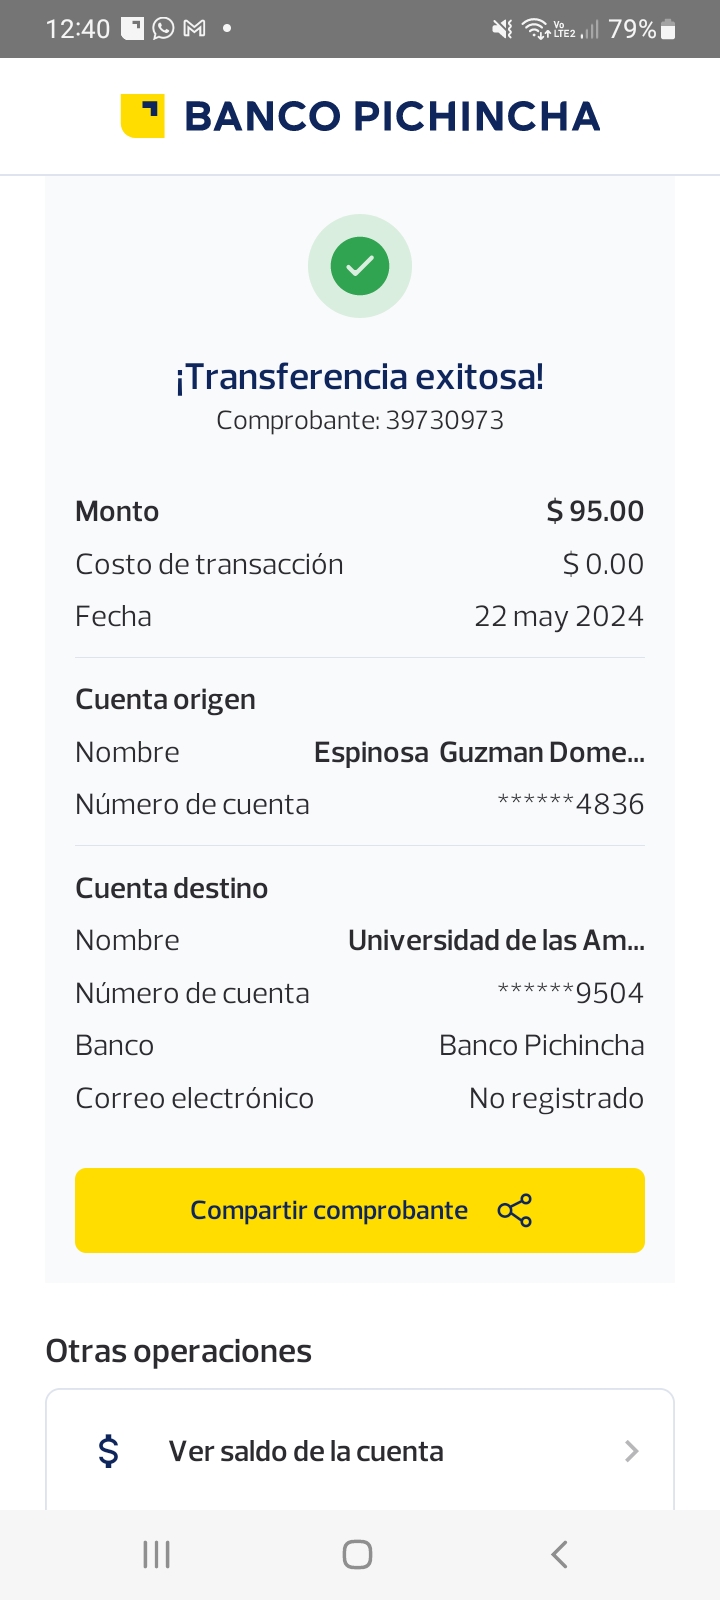
Task: Tap the Android home navigation icon
Action: pos(357,1554)
